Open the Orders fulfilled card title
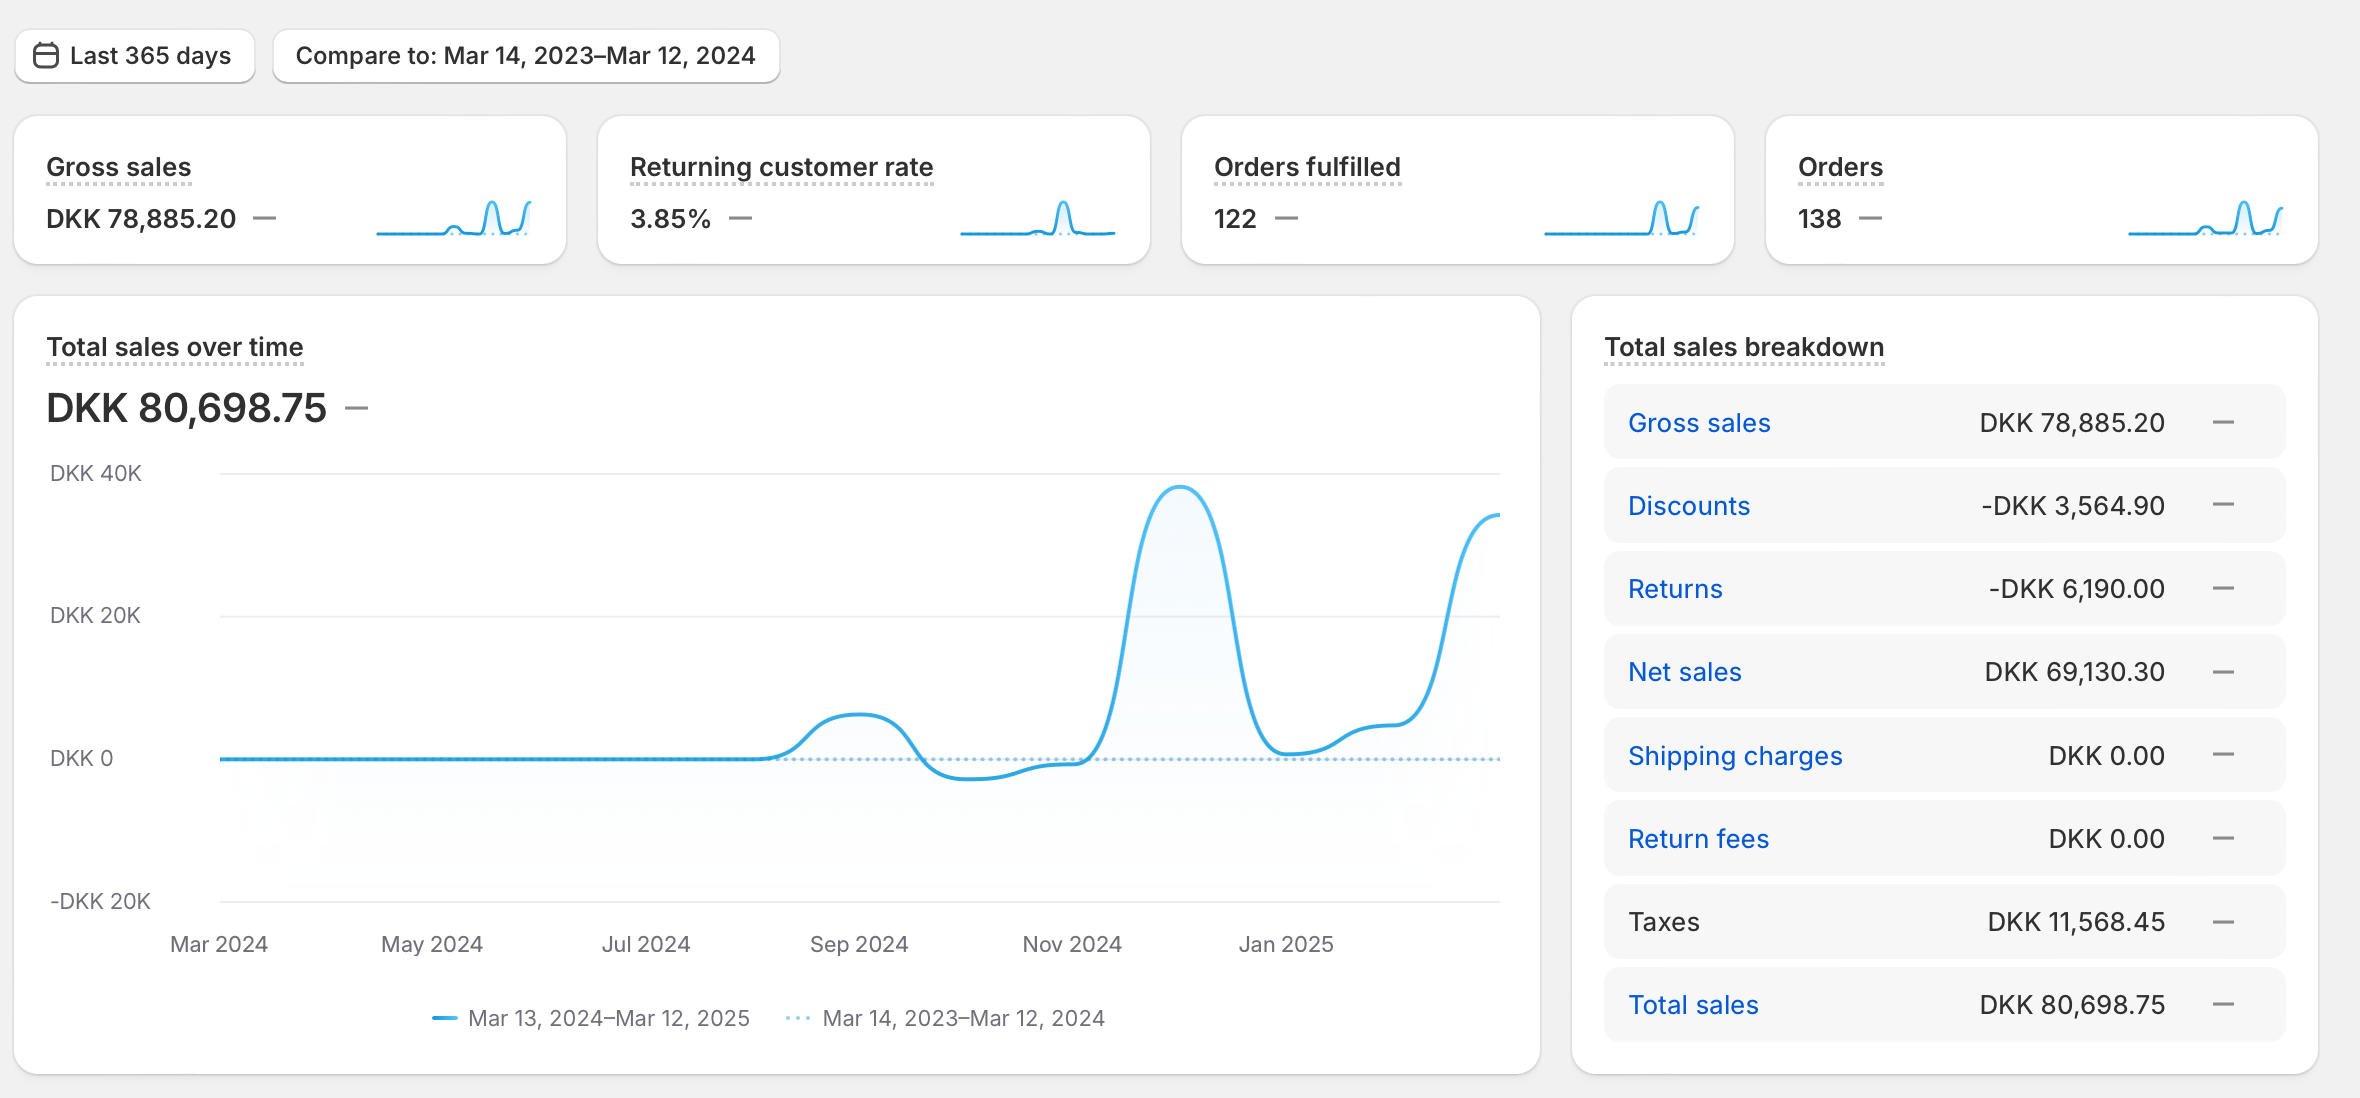The image size is (2360, 1098). [x=1306, y=167]
